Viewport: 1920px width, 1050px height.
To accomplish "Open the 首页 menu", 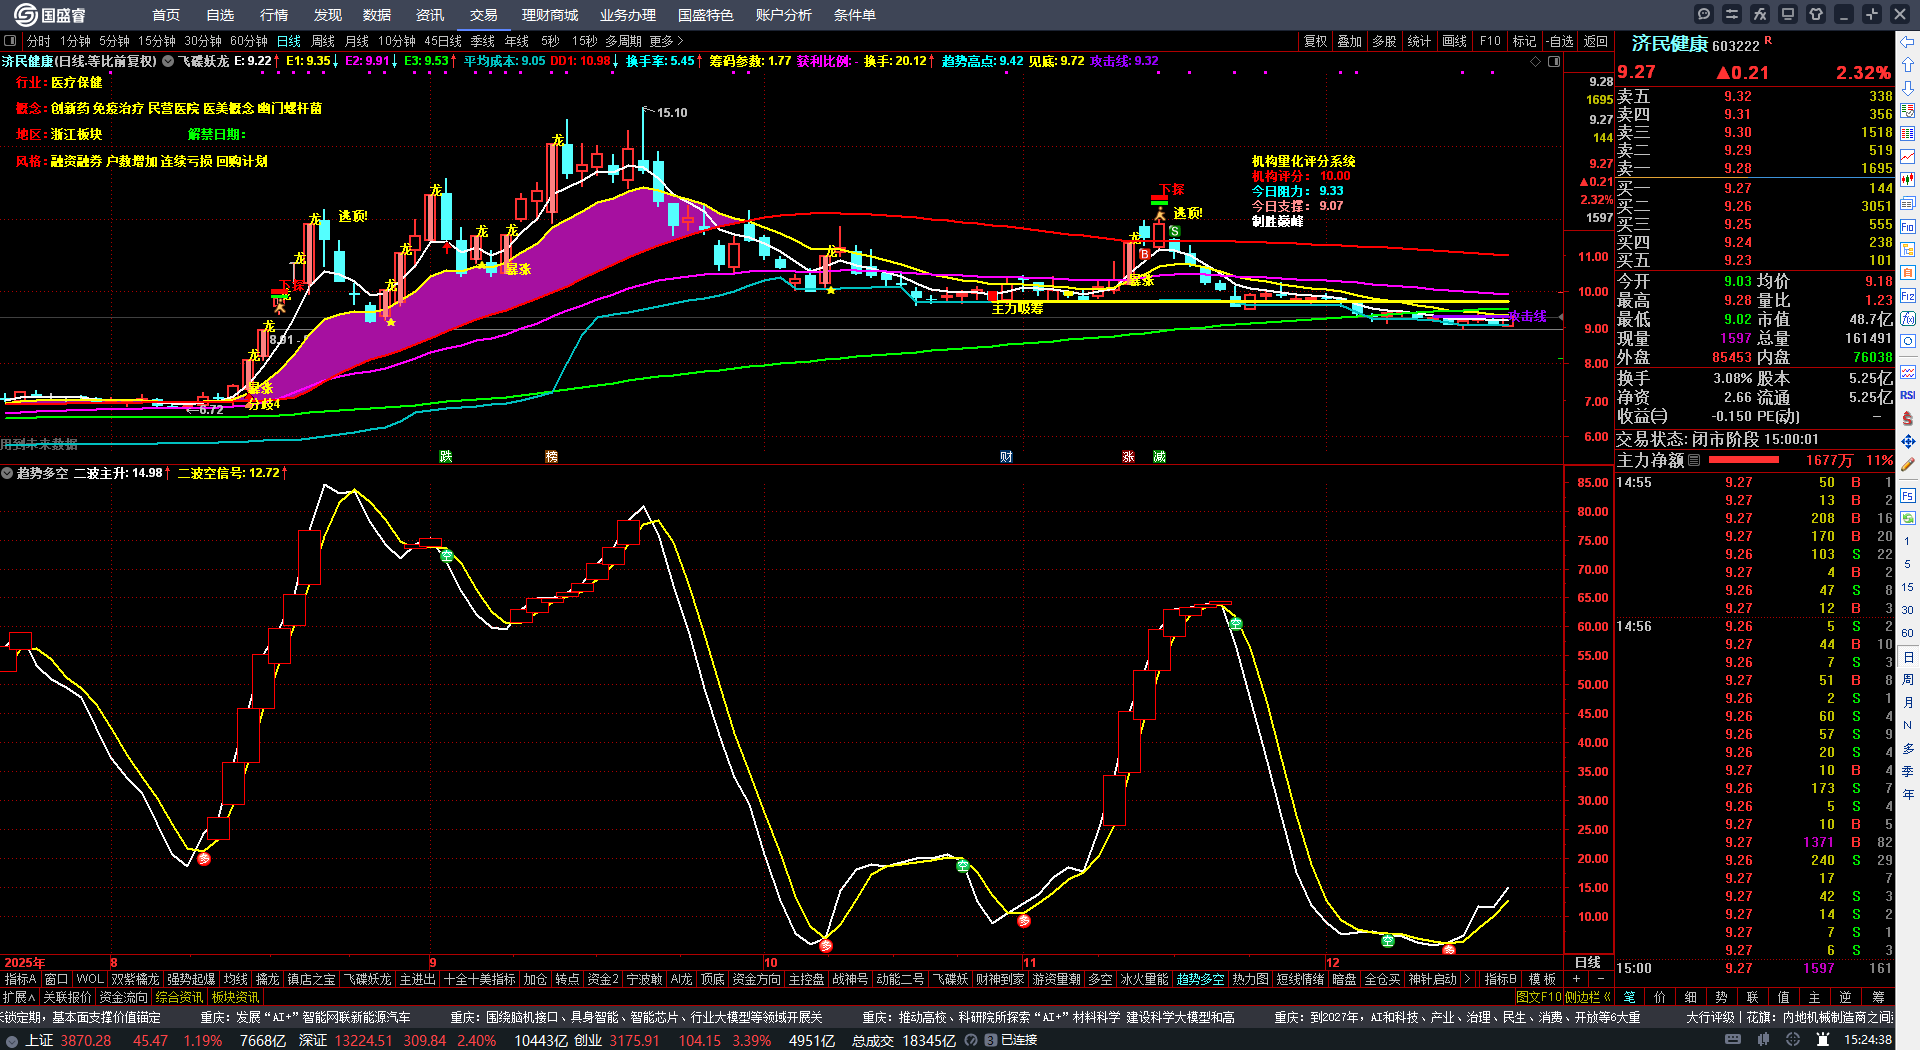I will tap(166, 15).
